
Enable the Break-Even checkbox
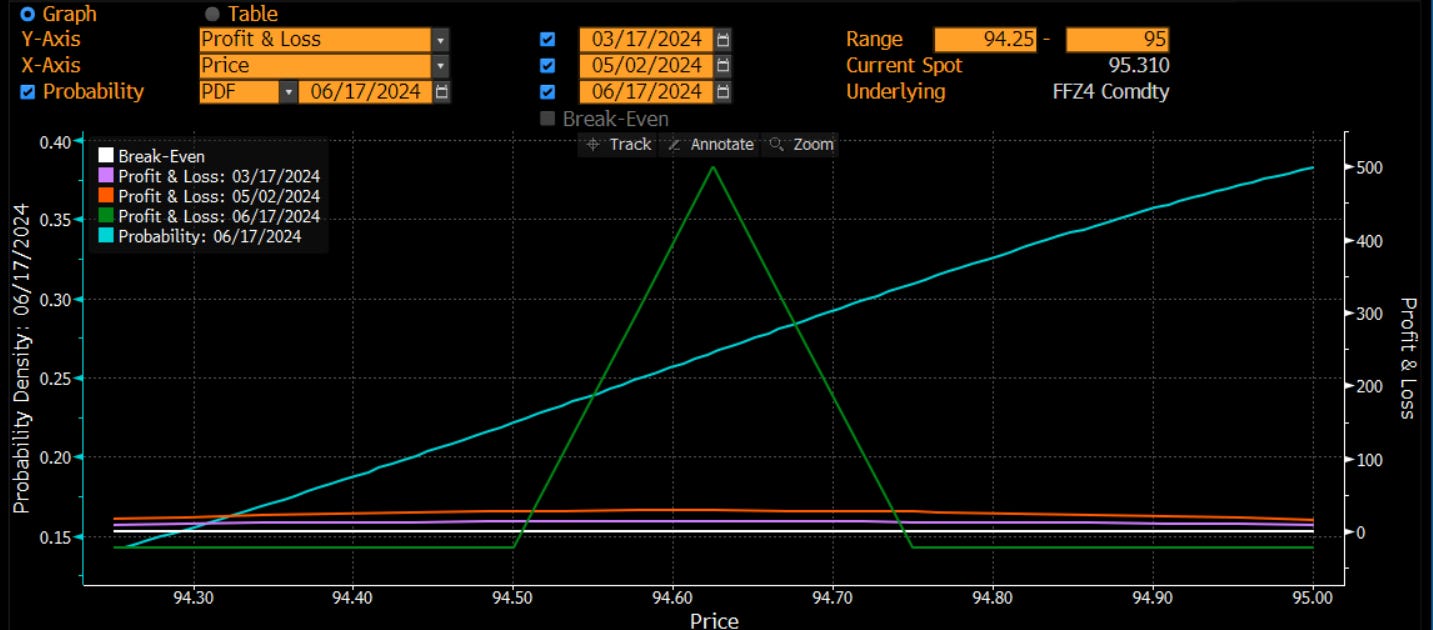coord(548,117)
